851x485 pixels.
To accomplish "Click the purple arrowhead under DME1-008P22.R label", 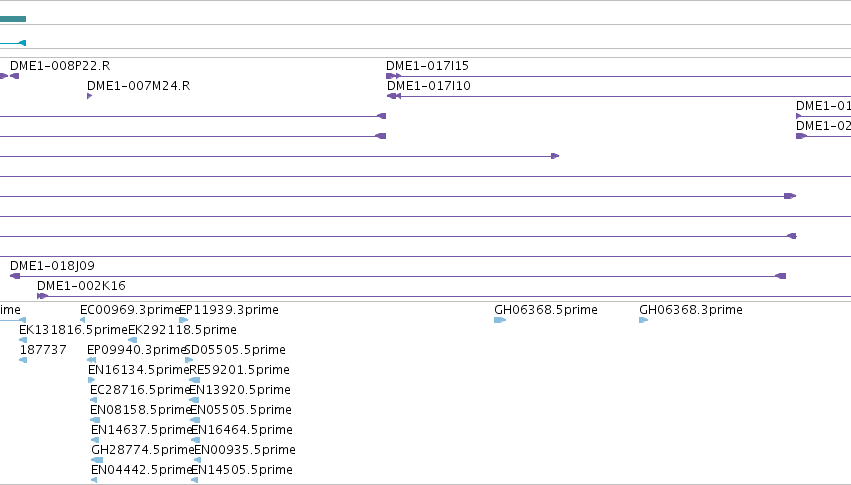I will point(15,76).
